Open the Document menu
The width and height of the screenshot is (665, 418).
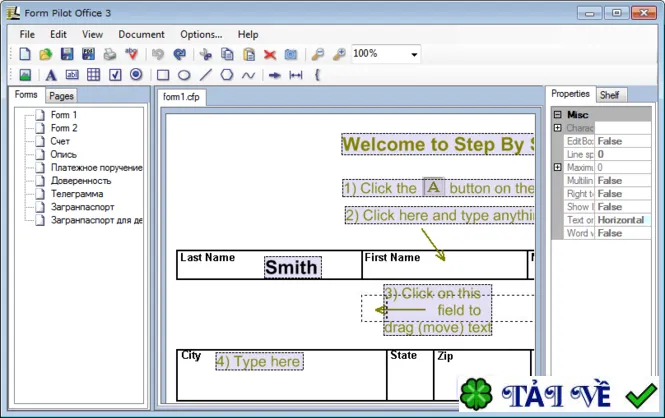141,34
